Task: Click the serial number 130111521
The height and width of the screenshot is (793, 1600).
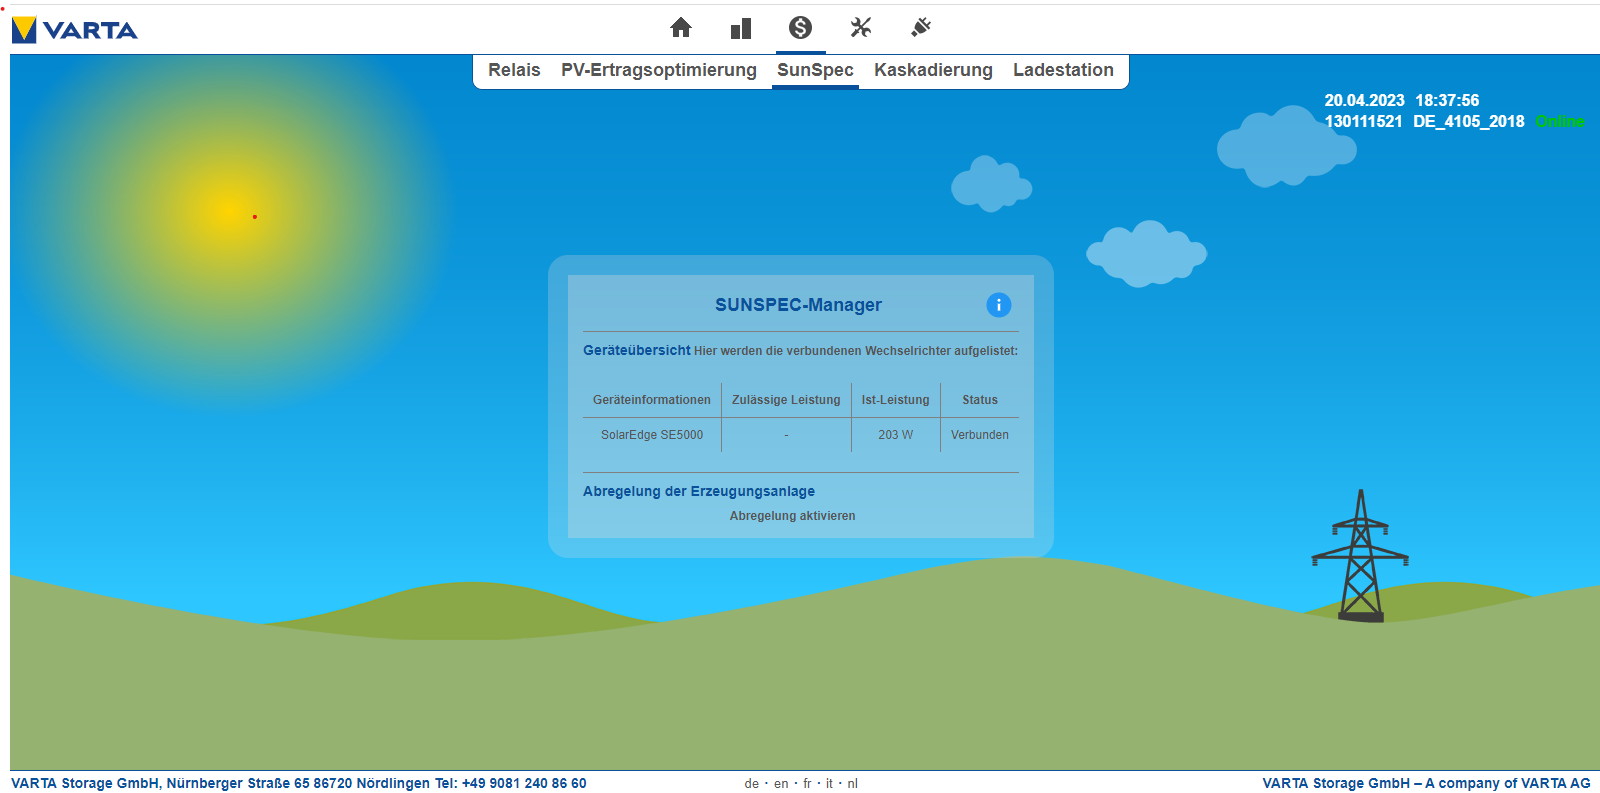Action: tap(1363, 122)
